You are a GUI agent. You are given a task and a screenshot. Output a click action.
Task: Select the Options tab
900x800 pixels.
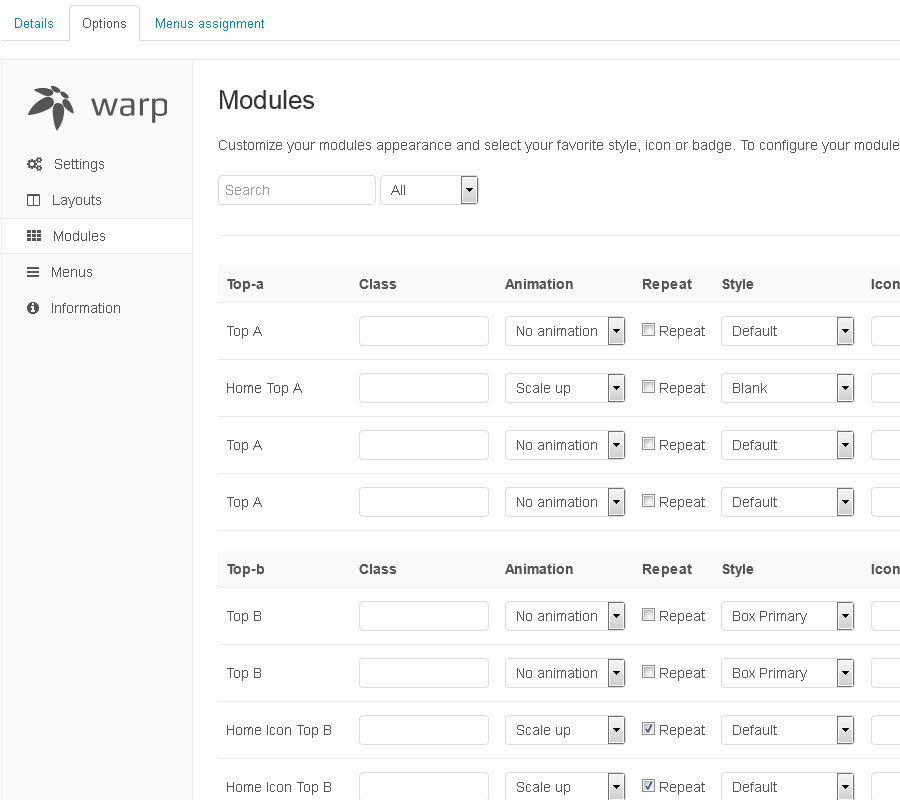click(104, 23)
